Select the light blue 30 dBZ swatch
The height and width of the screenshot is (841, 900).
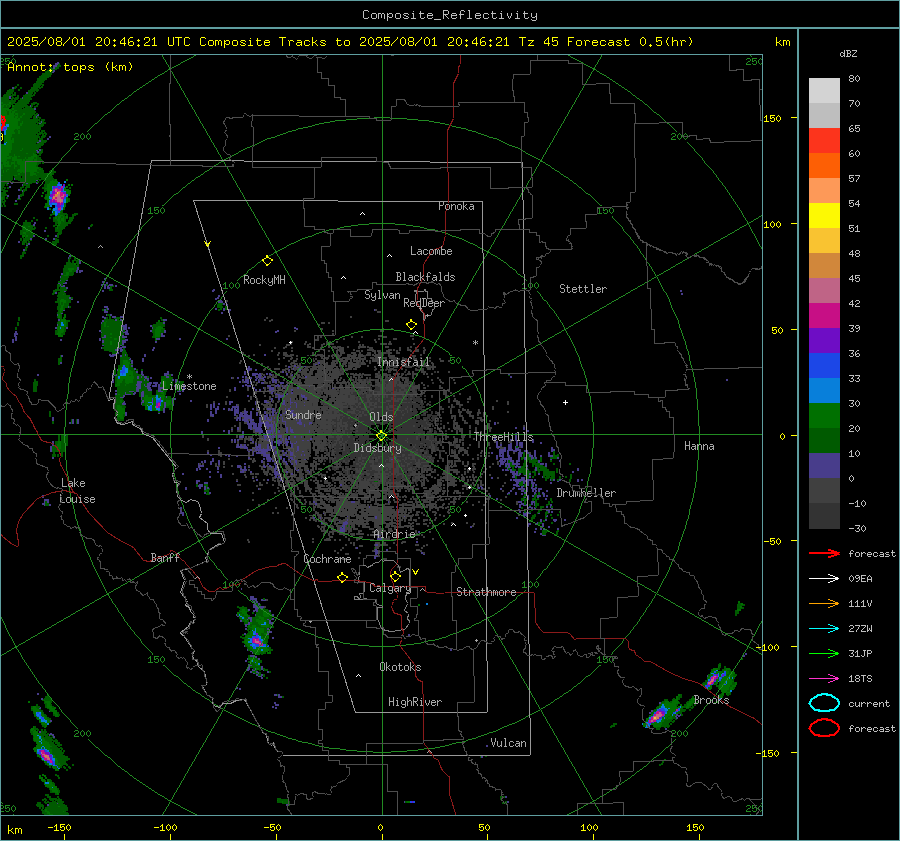click(824, 390)
